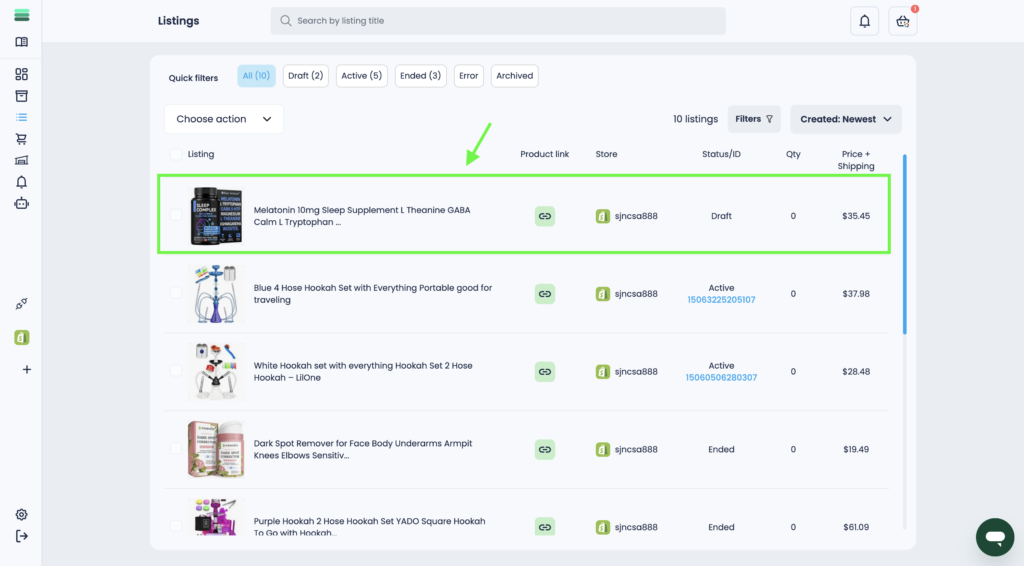
Task: Open the notifications bell in top bar
Action: coord(863,21)
